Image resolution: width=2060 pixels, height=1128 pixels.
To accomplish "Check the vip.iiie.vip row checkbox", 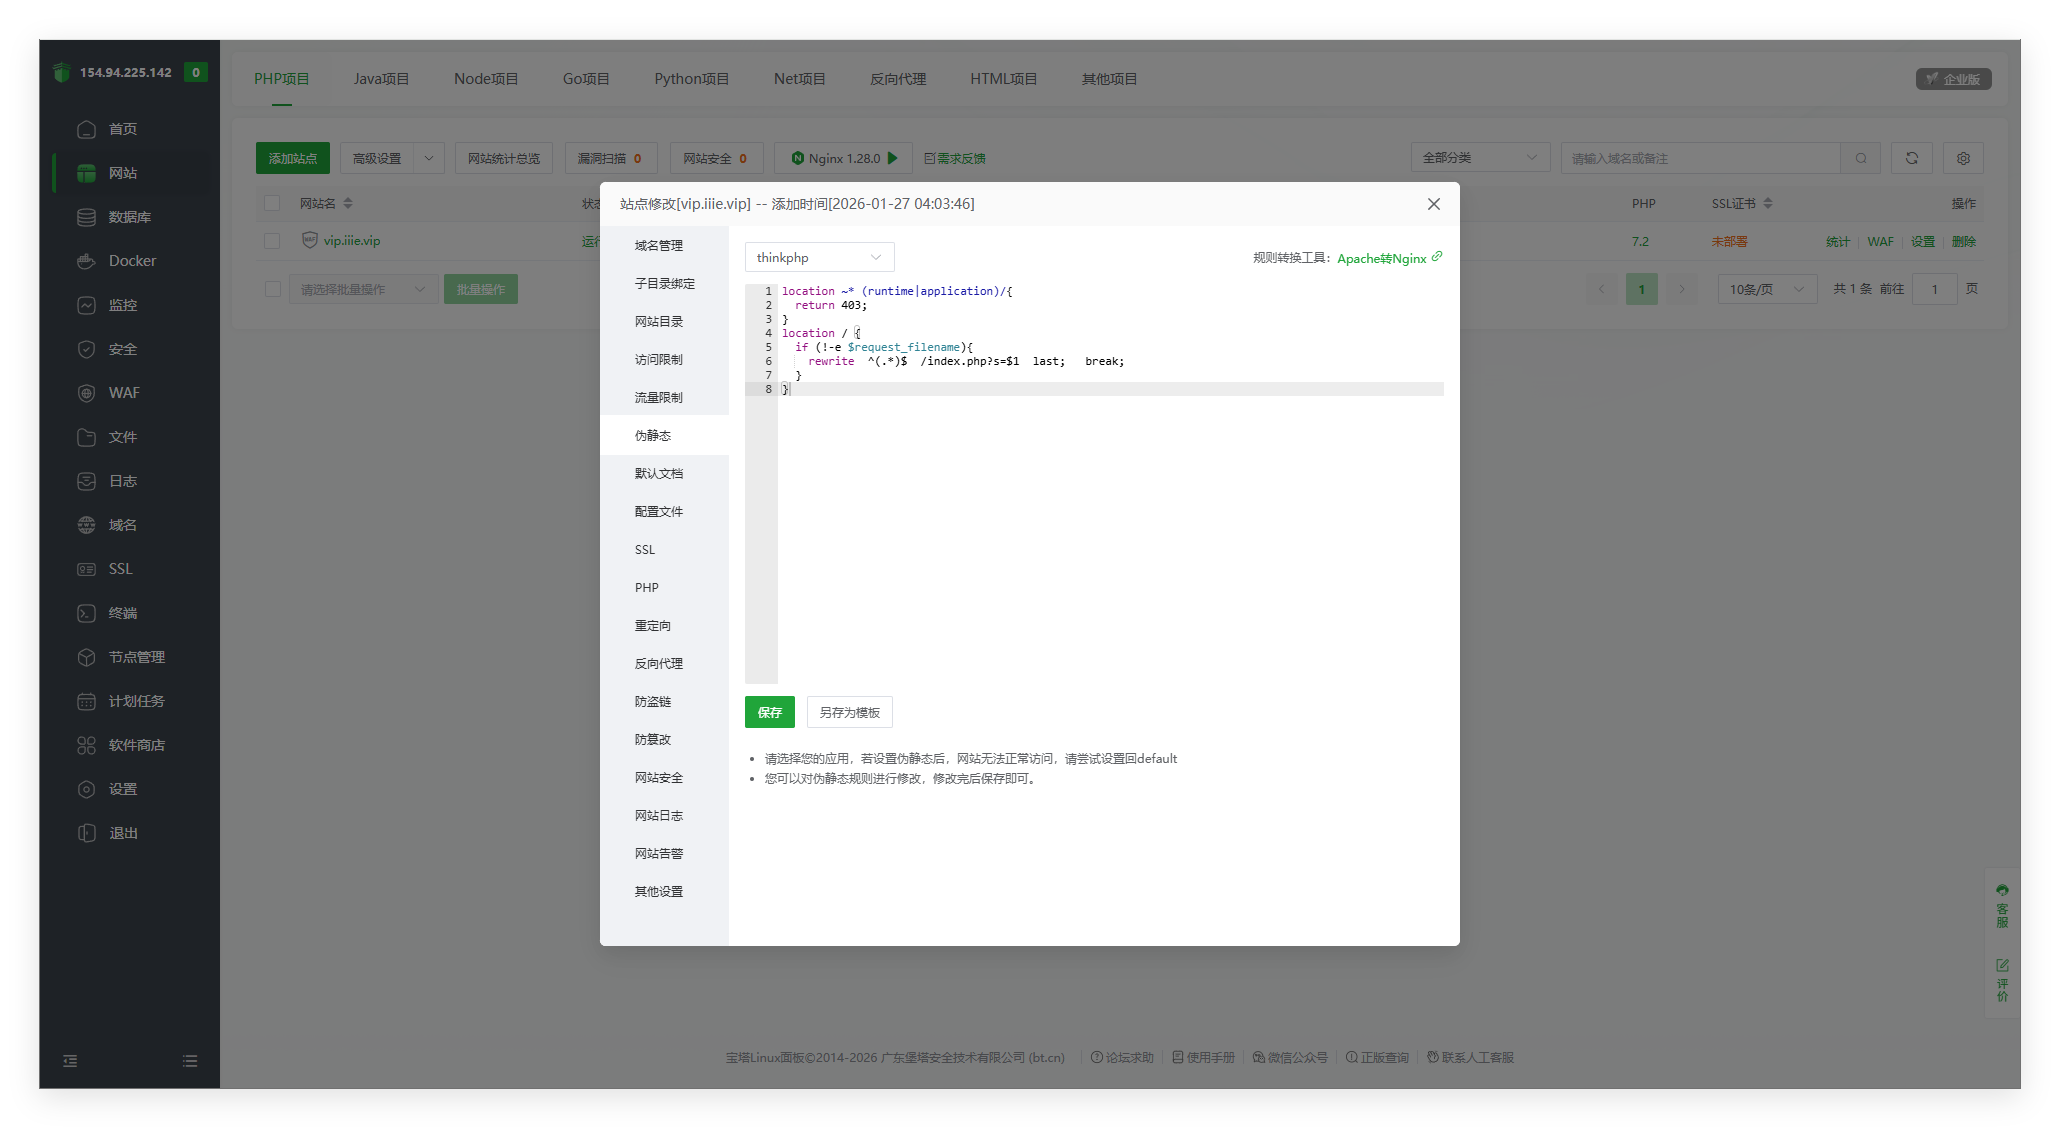I will (x=272, y=241).
